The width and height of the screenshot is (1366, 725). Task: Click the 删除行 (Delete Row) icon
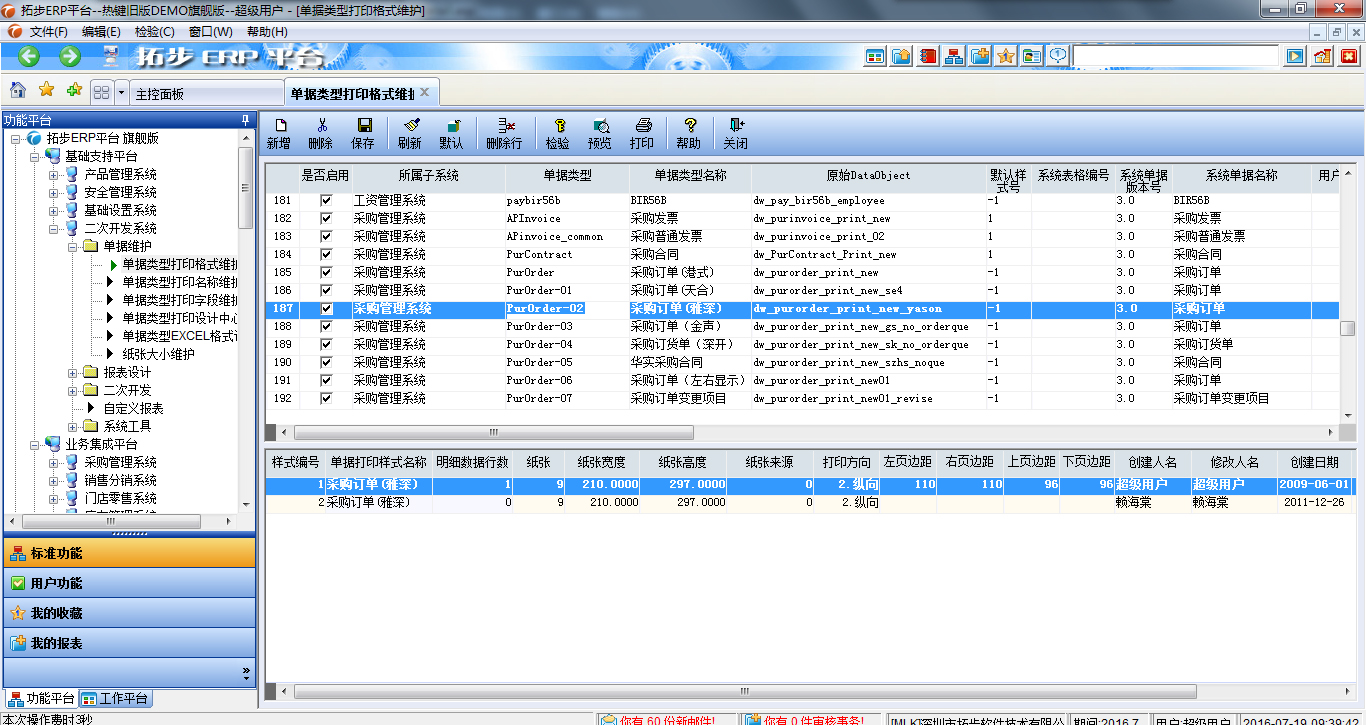(x=504, y=130)
